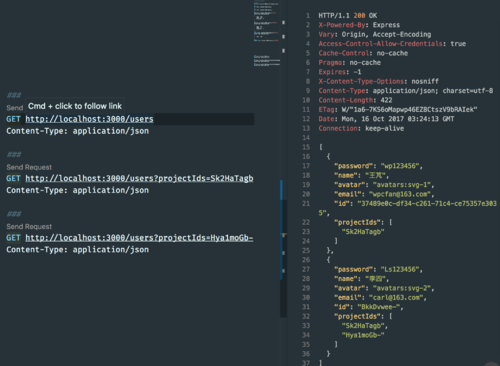Image resolution: width=500 pixels, height=366 pixels.
Task: Click the HTTP/1.1 200 OK status line
Action: [348, 16]
